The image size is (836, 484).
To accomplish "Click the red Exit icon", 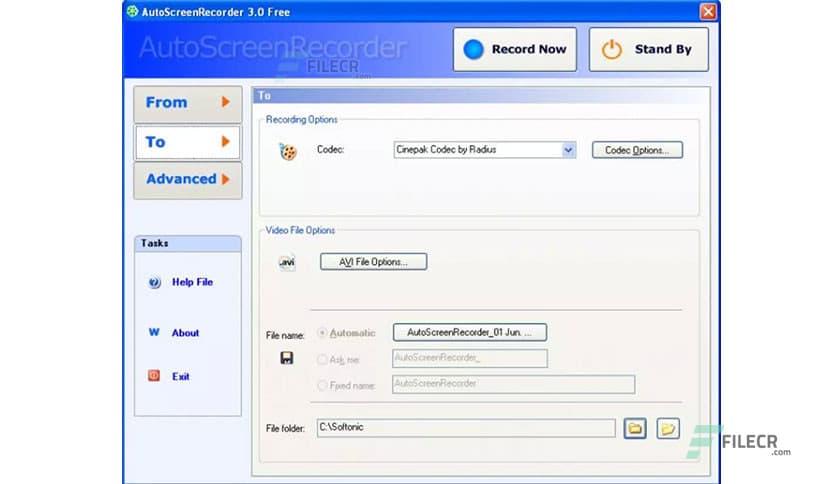I will (154, 376).
